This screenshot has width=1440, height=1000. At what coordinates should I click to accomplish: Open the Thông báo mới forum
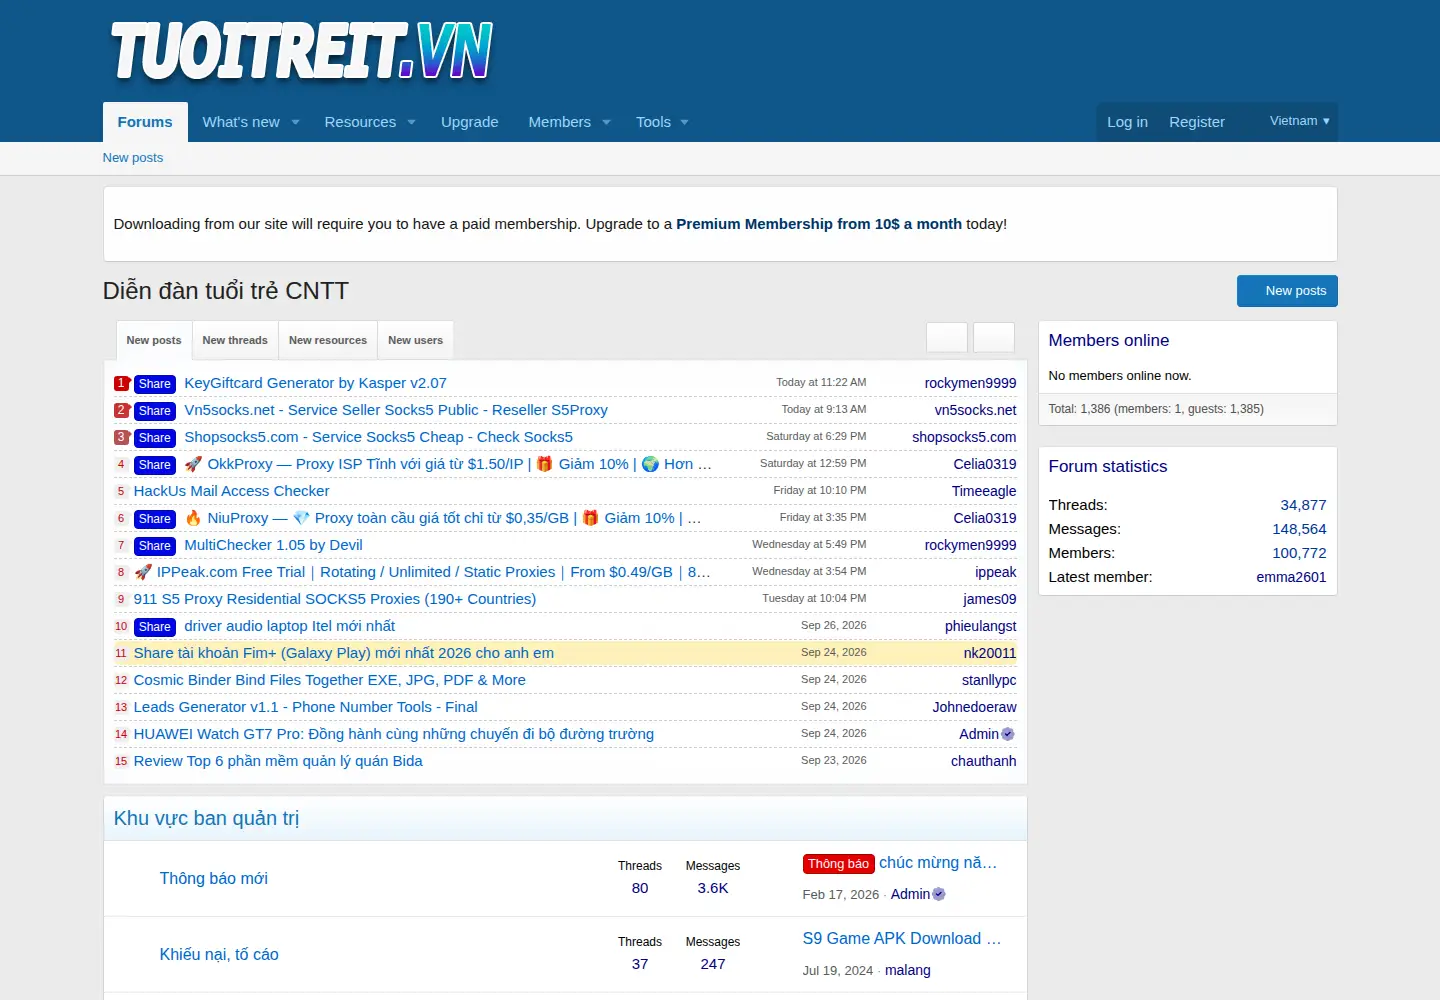(214, 878)
